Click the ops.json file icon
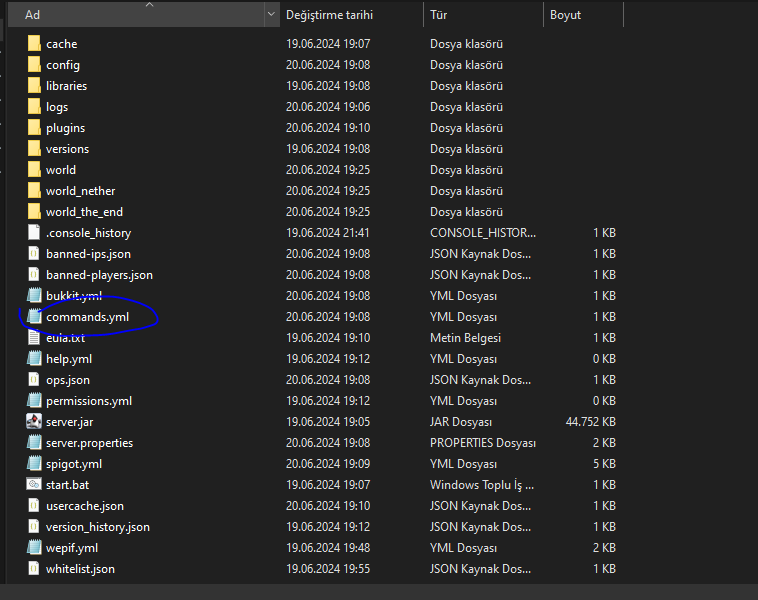The height and width of the screenshot is (600, 758). 34,380
